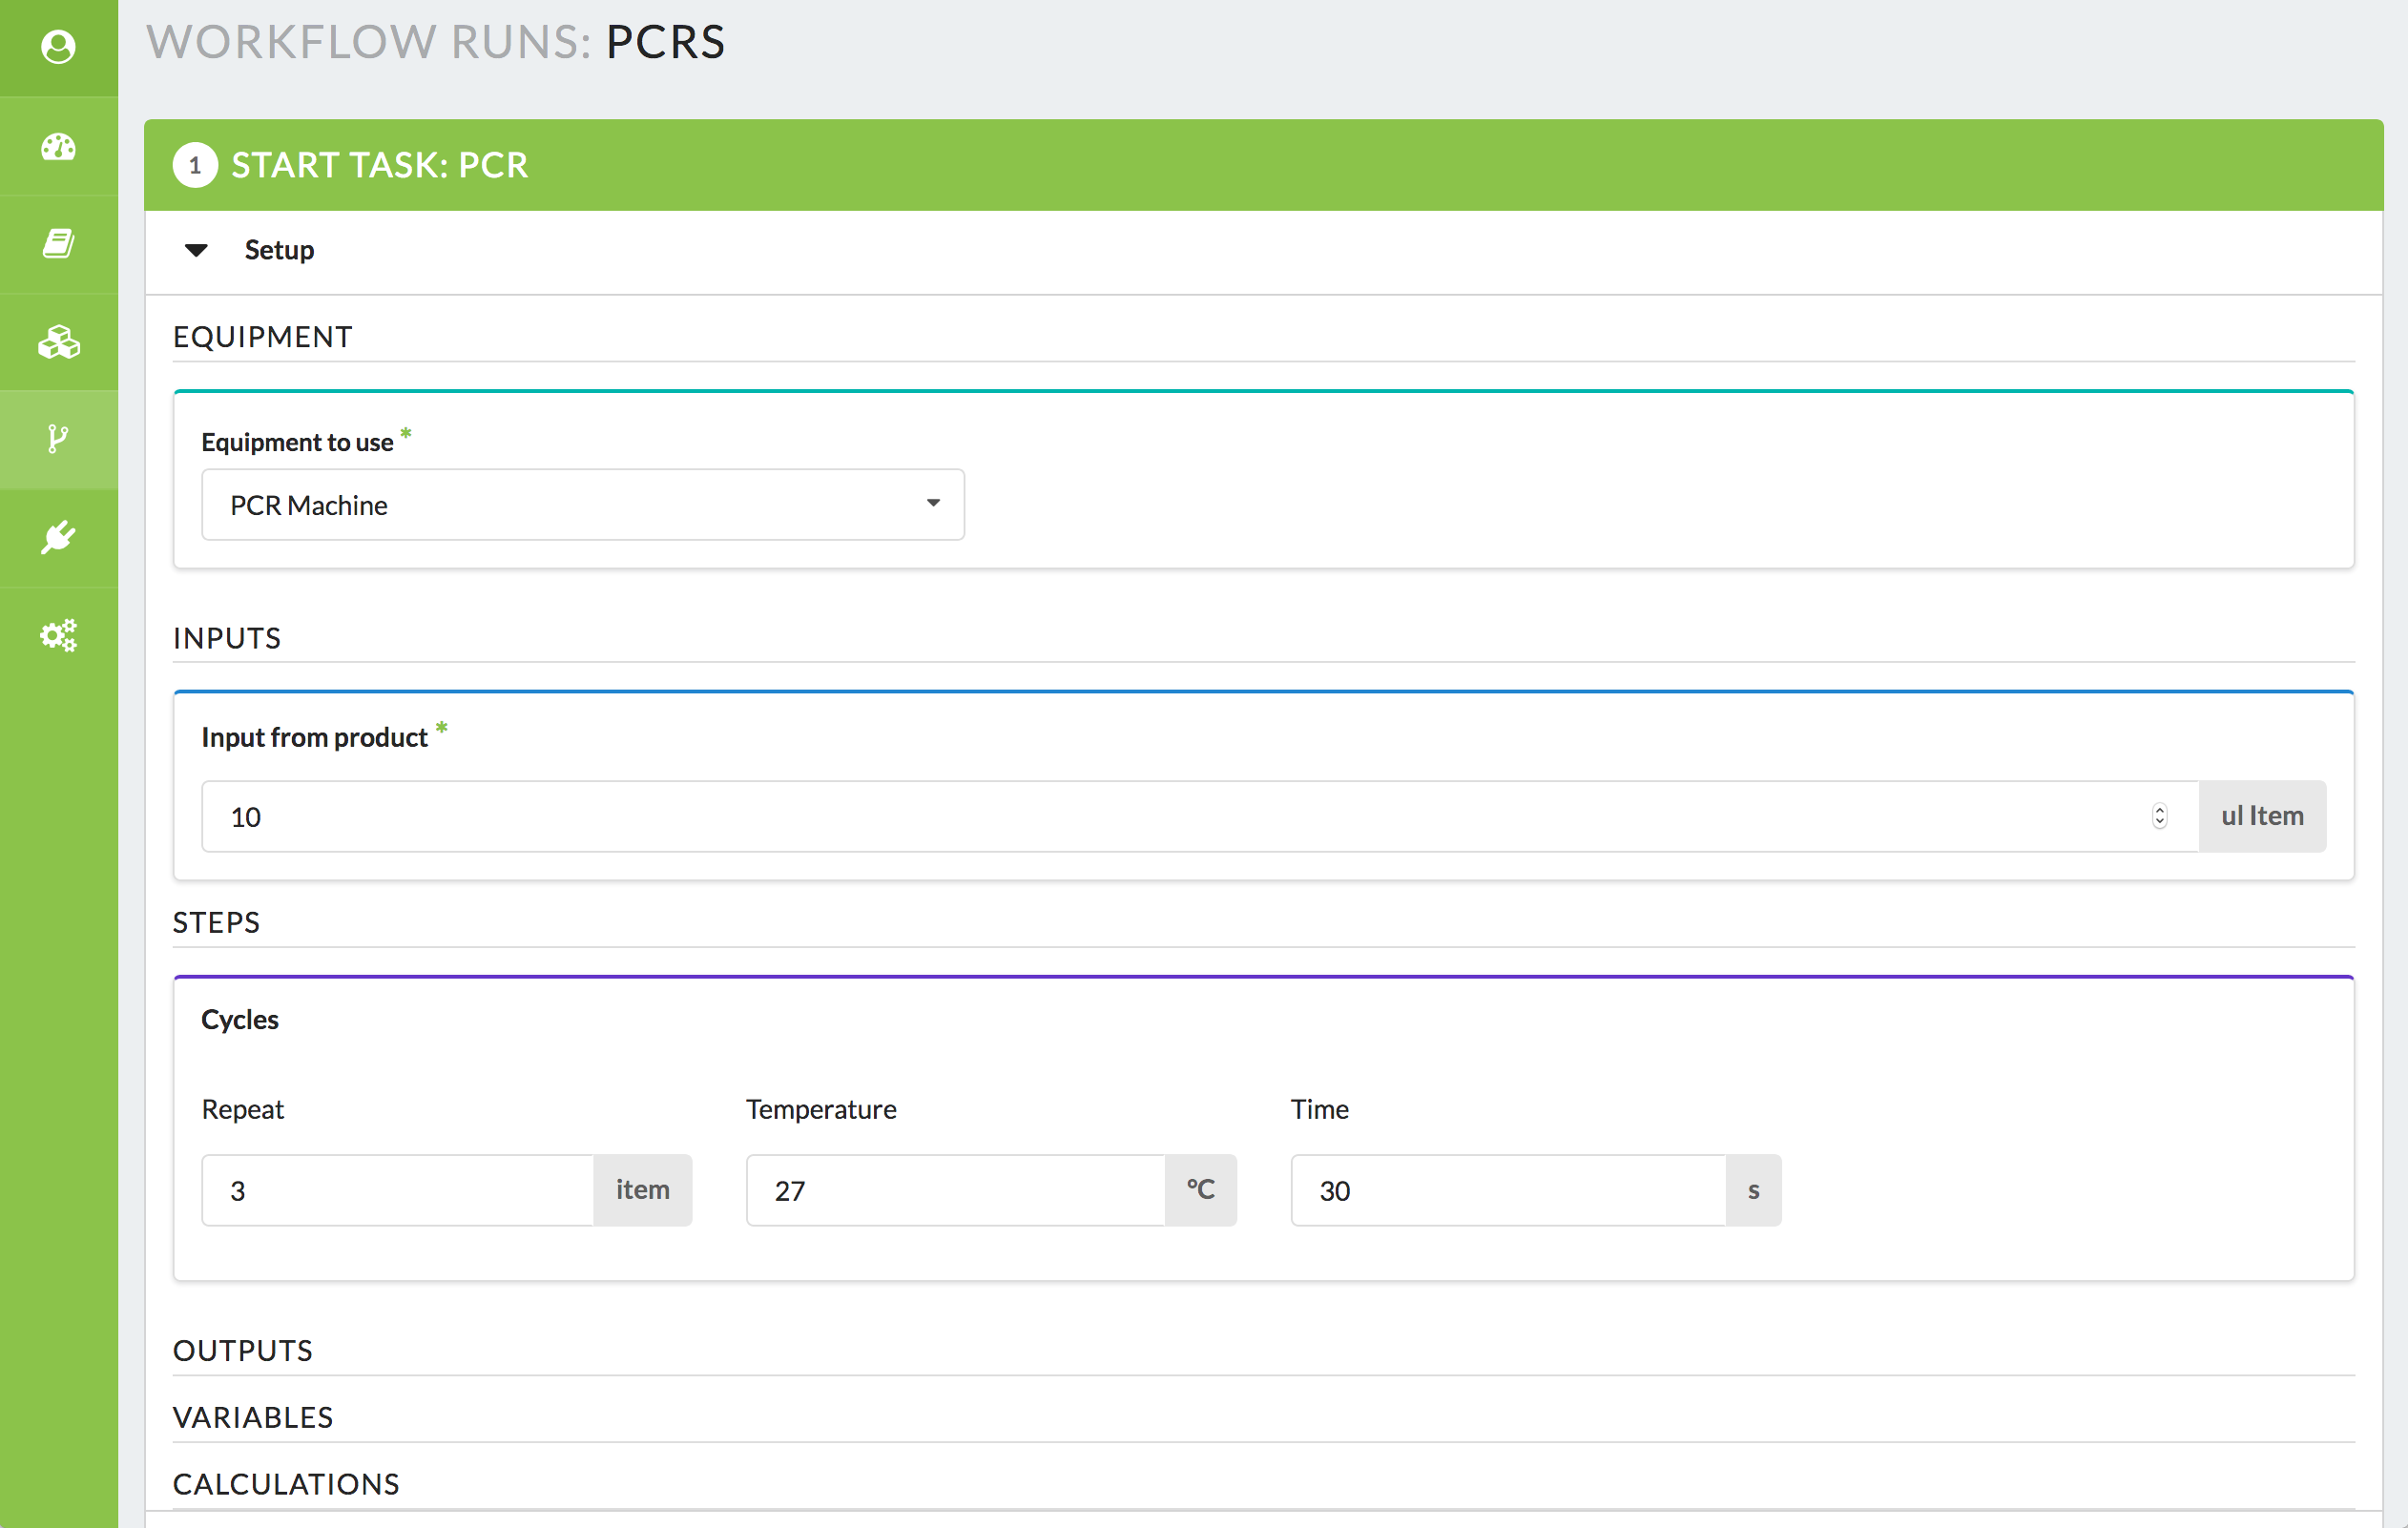Click the input amount stepper arrows
Viewport: 2408px width, 1528px height.
2159,816
